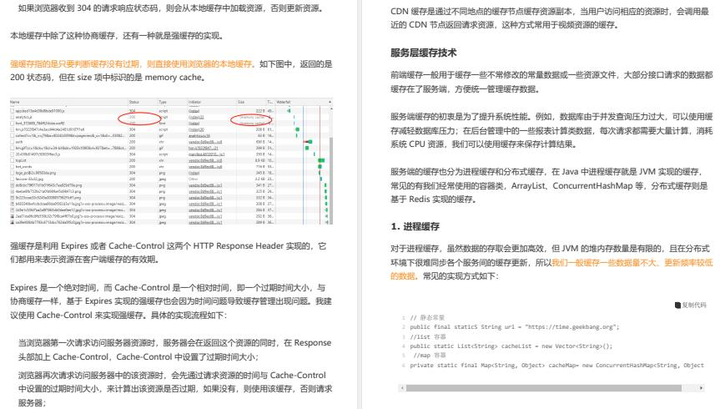
Task: Click the orange text 我们一般缓存一些数据量不大
Action: (606, 263)
